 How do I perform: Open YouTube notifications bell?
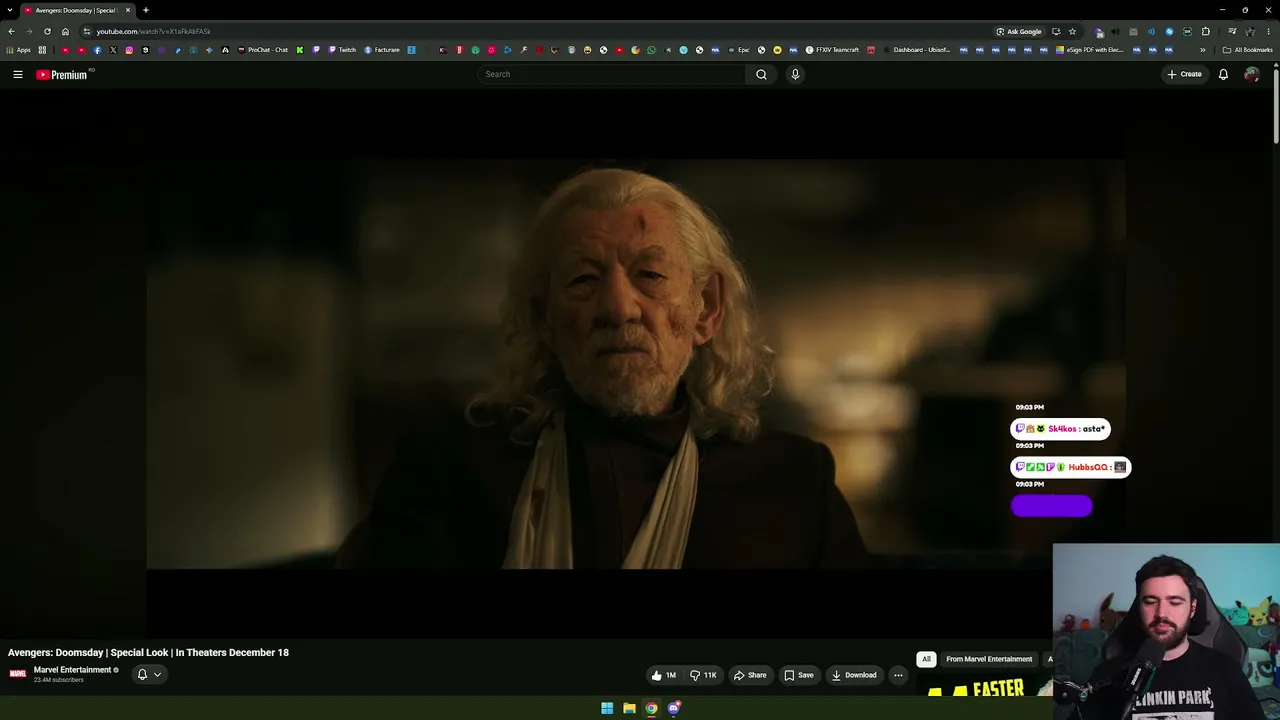[1223, 74]
